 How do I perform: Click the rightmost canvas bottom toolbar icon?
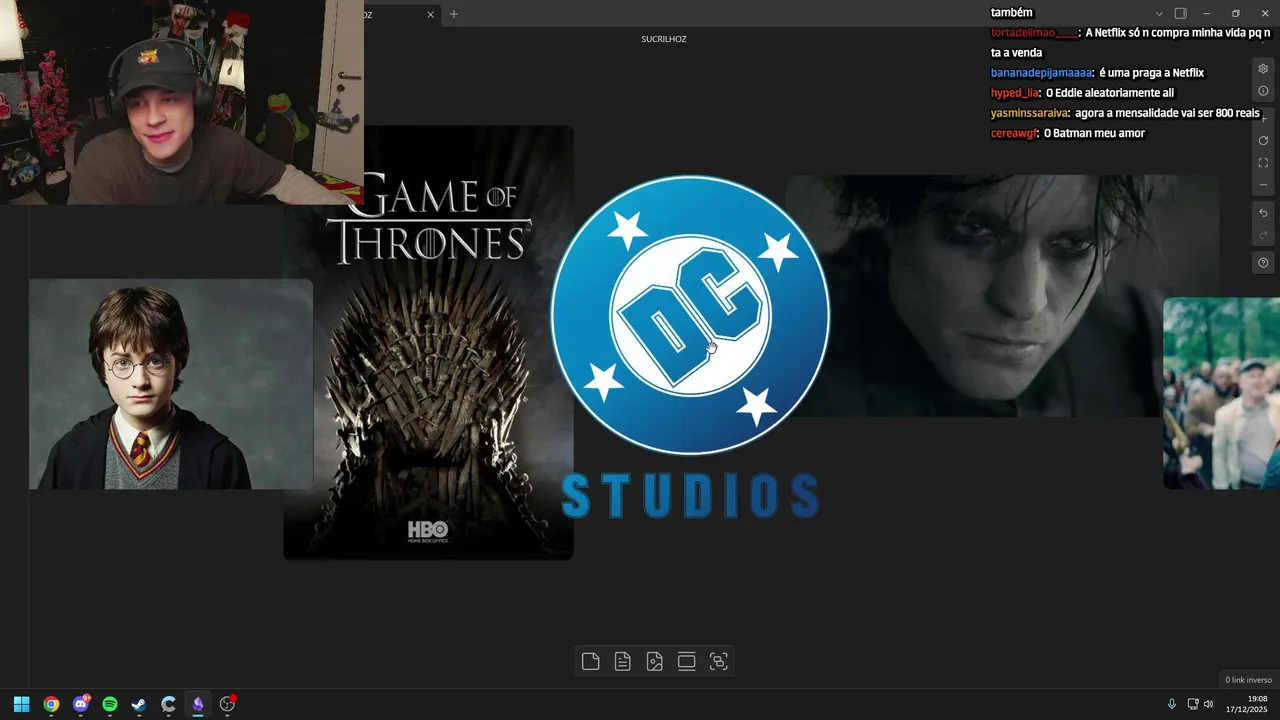click(x=719, y=661)
